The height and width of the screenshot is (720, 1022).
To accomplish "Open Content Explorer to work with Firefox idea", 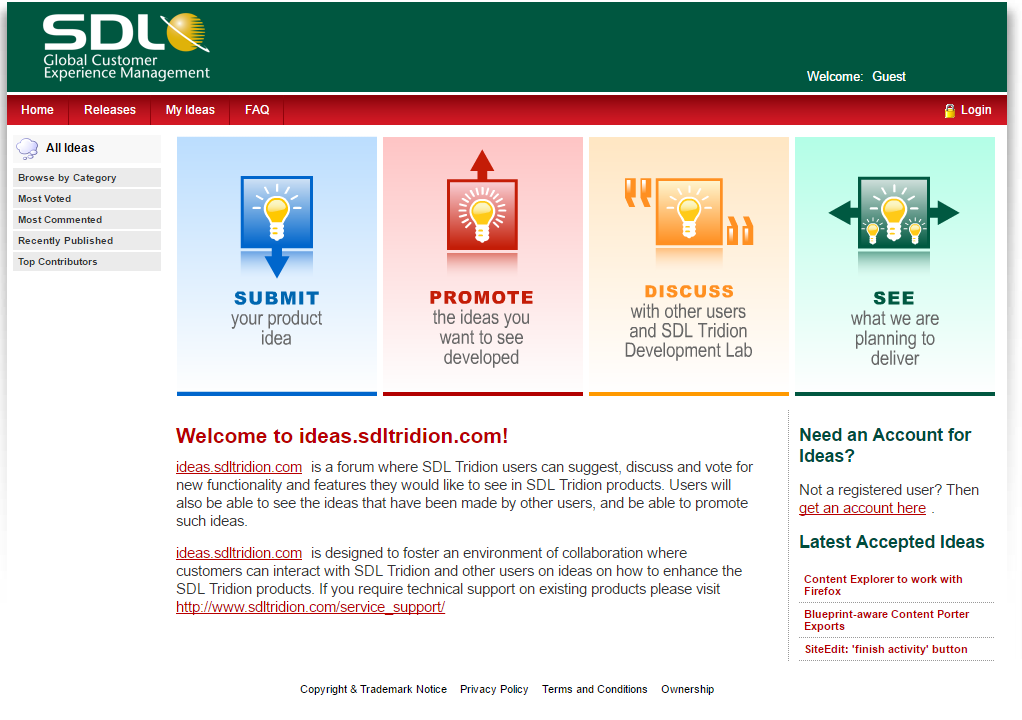I will (x=883, y=585).
